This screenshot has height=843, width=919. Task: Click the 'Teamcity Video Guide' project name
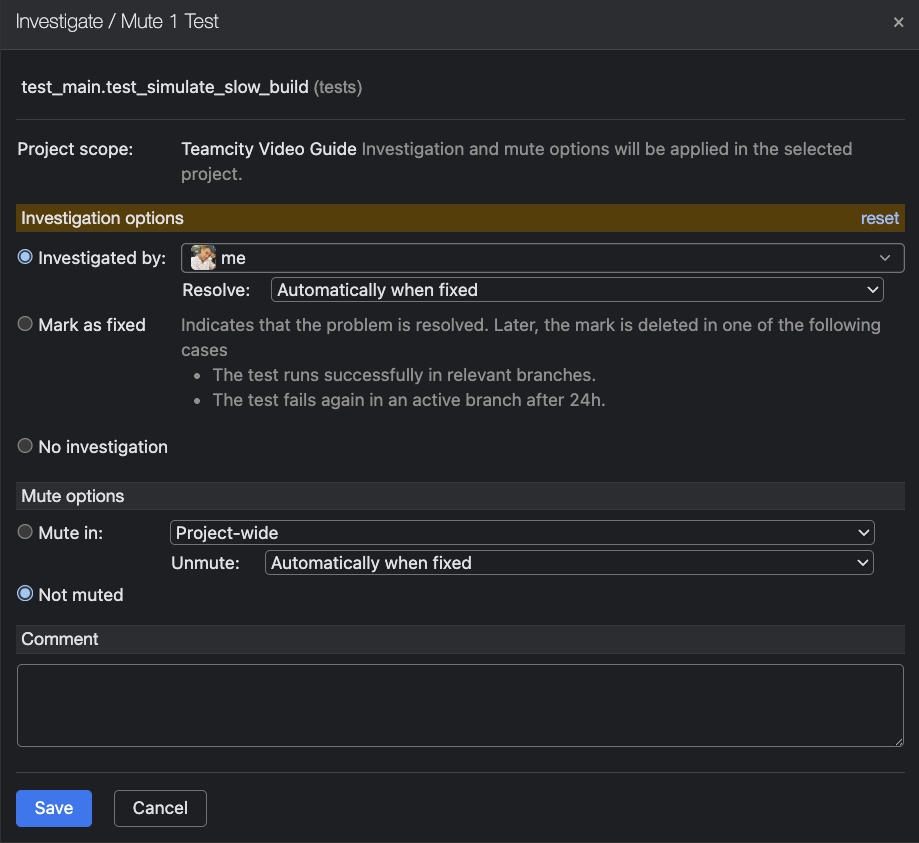[x=268, y=149]
